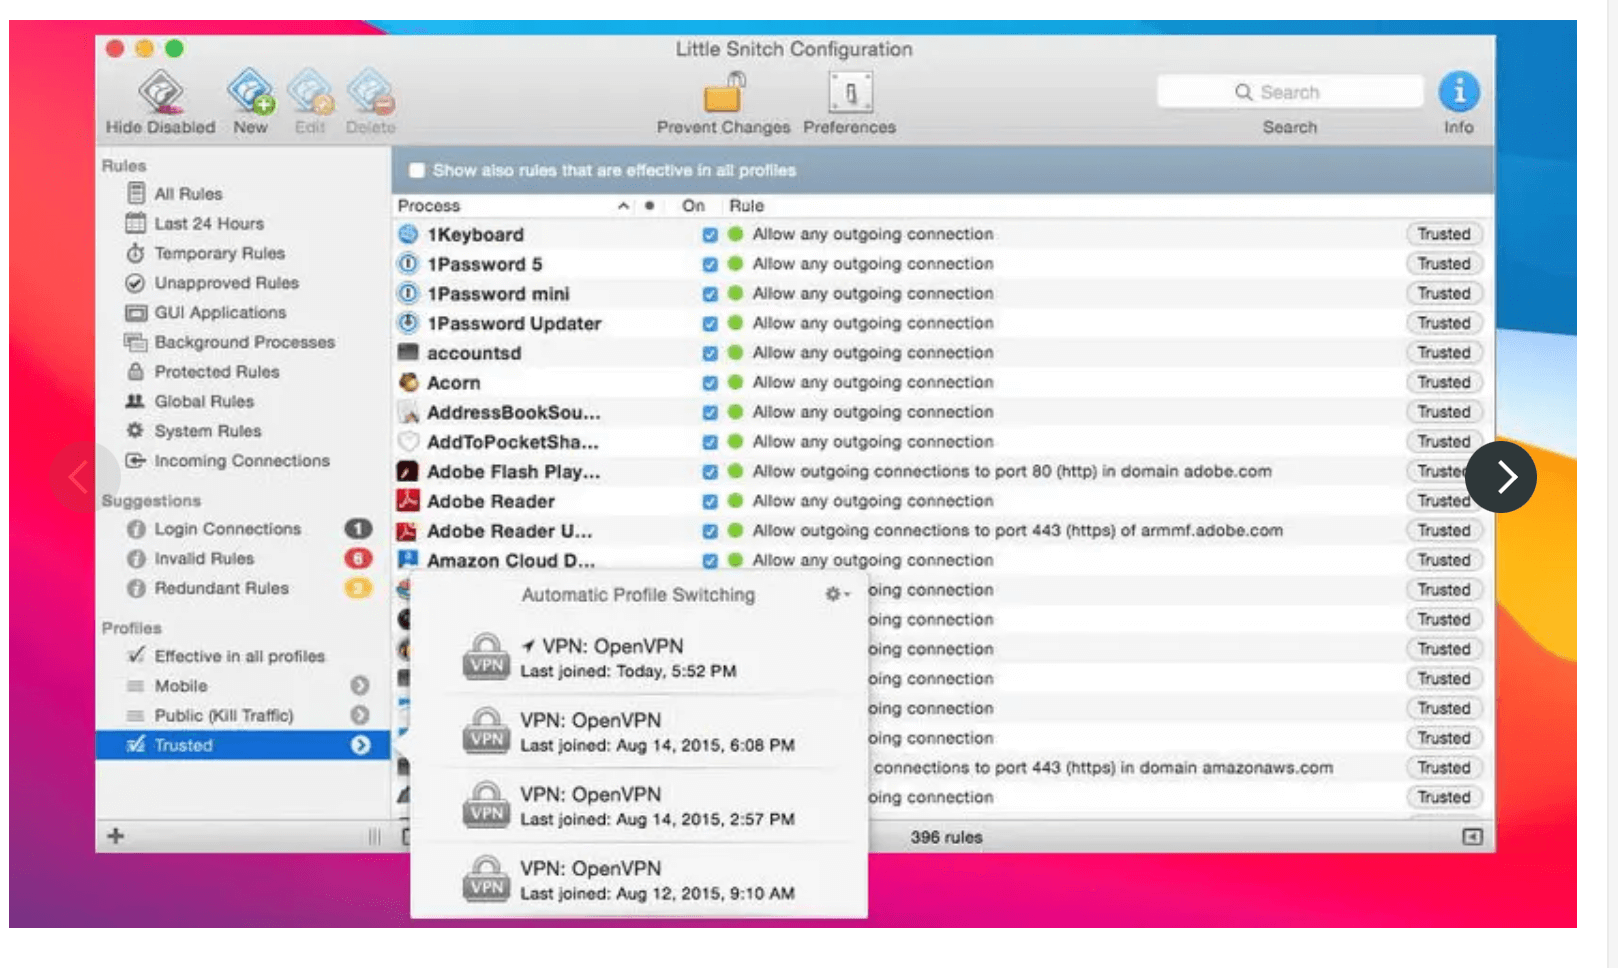Go to the next slideshow image
The image size is (1618, 968).
1501,477
